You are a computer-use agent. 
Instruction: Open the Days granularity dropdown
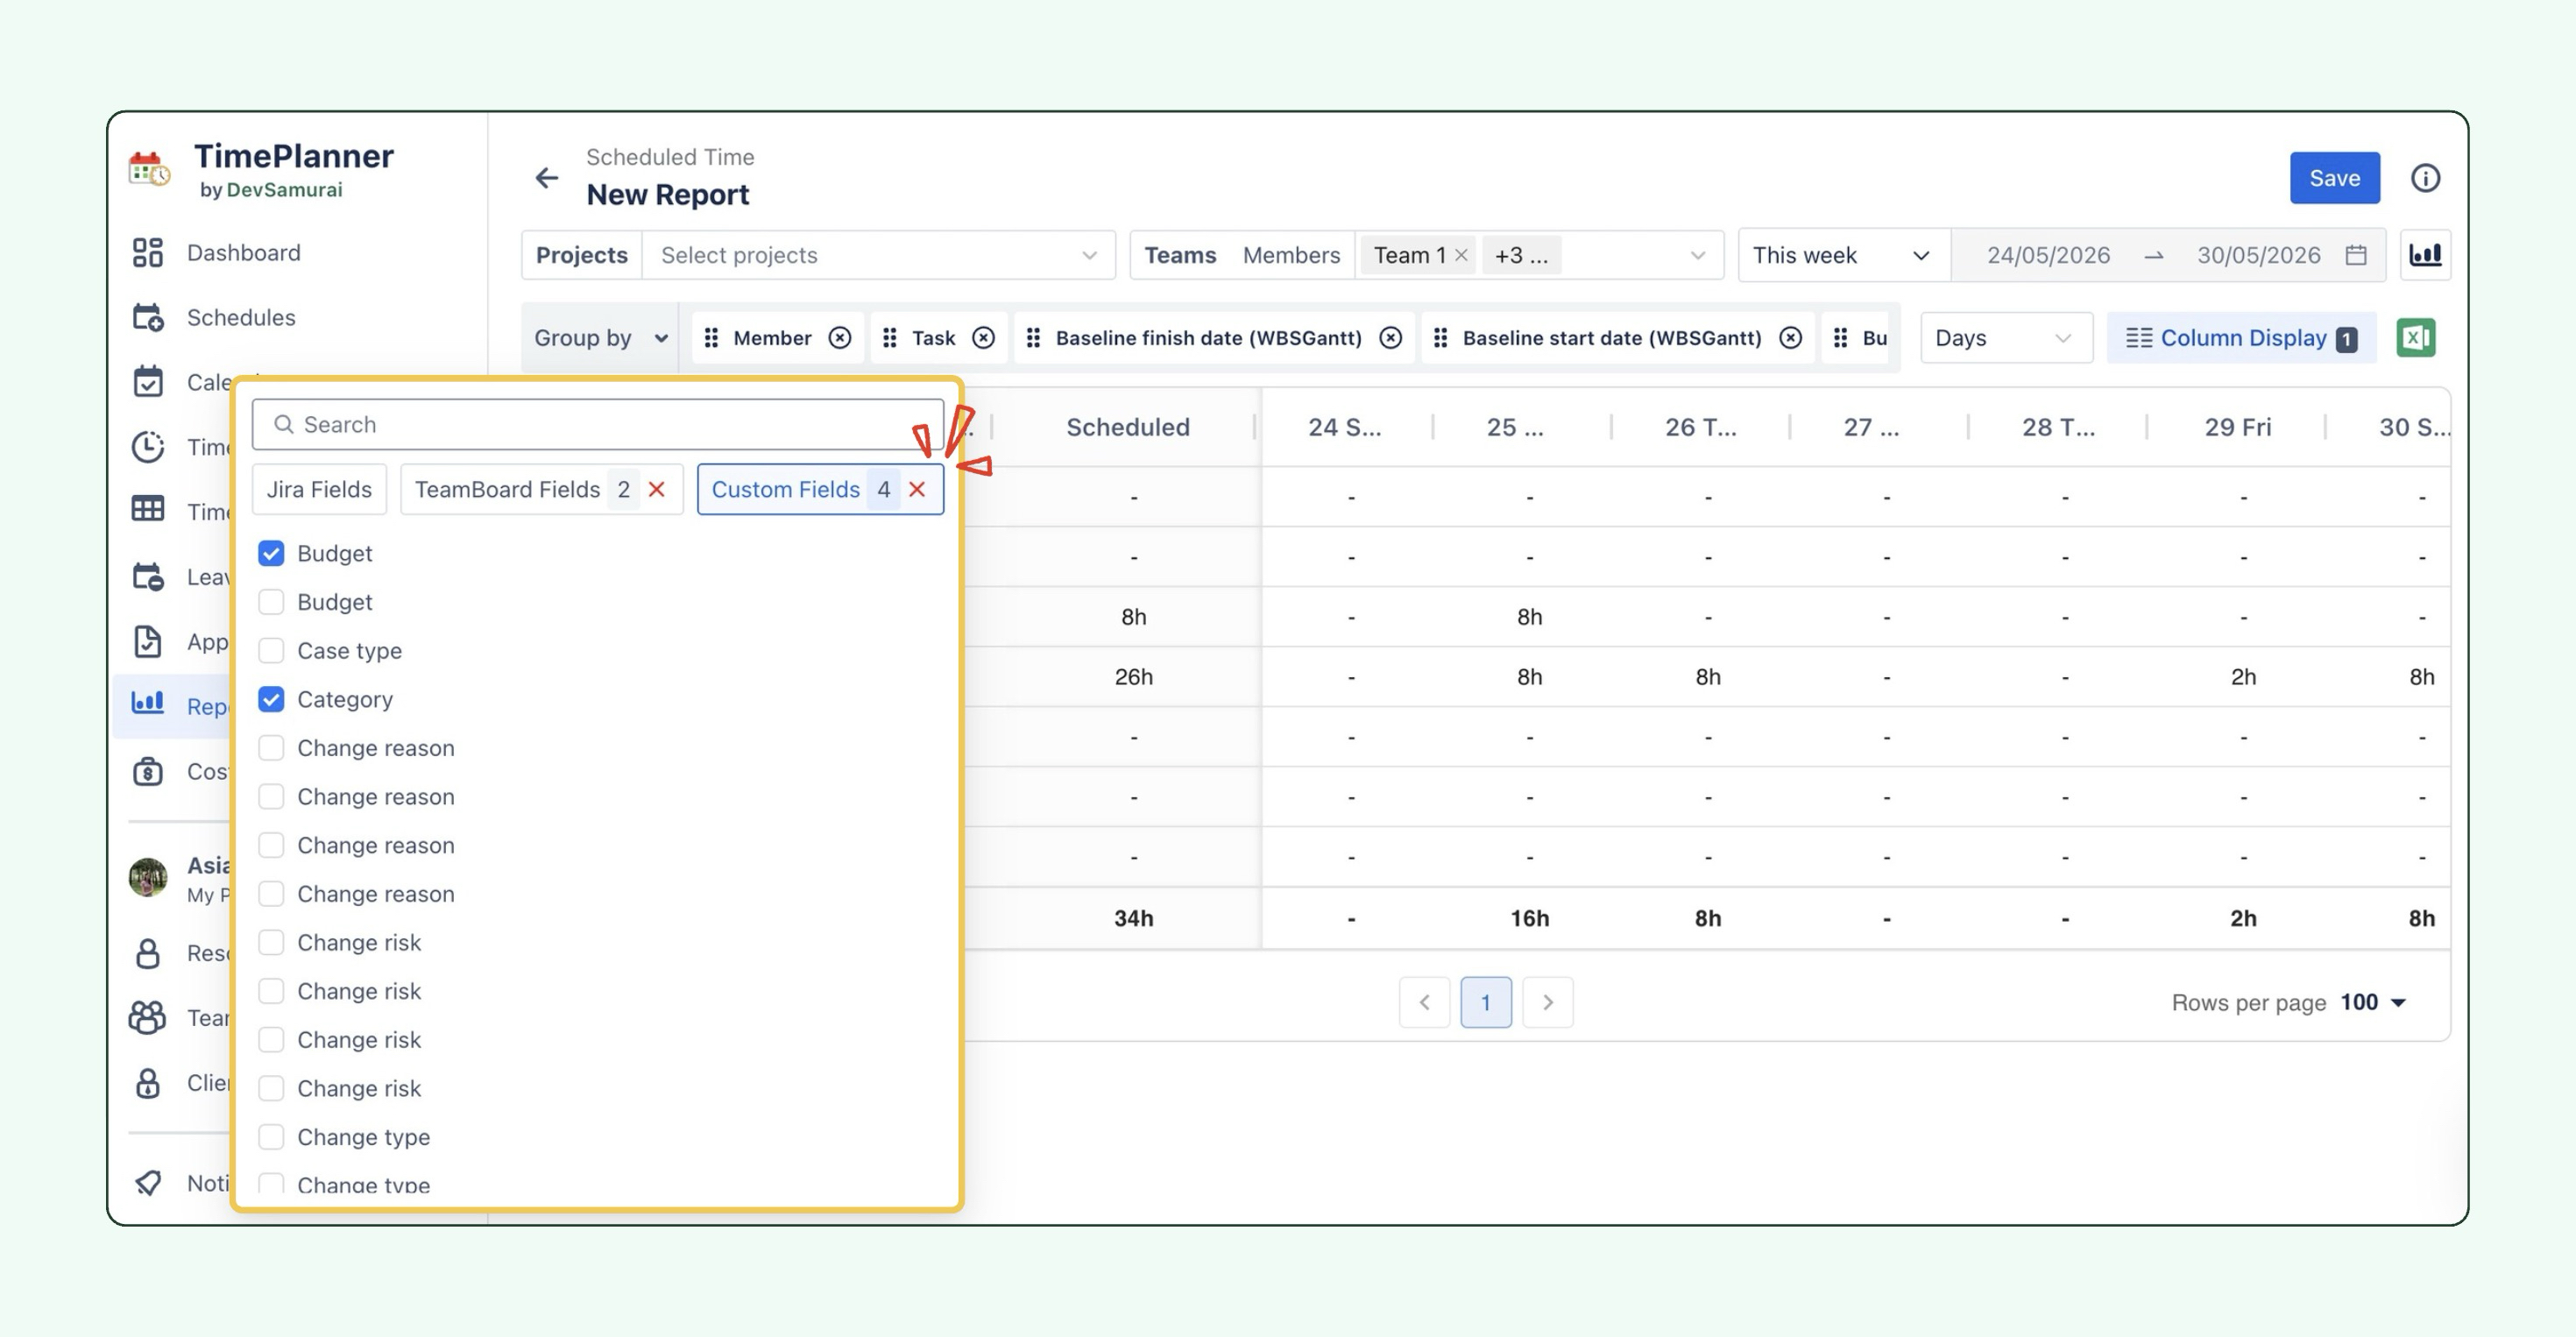[x=2005, y=338]
